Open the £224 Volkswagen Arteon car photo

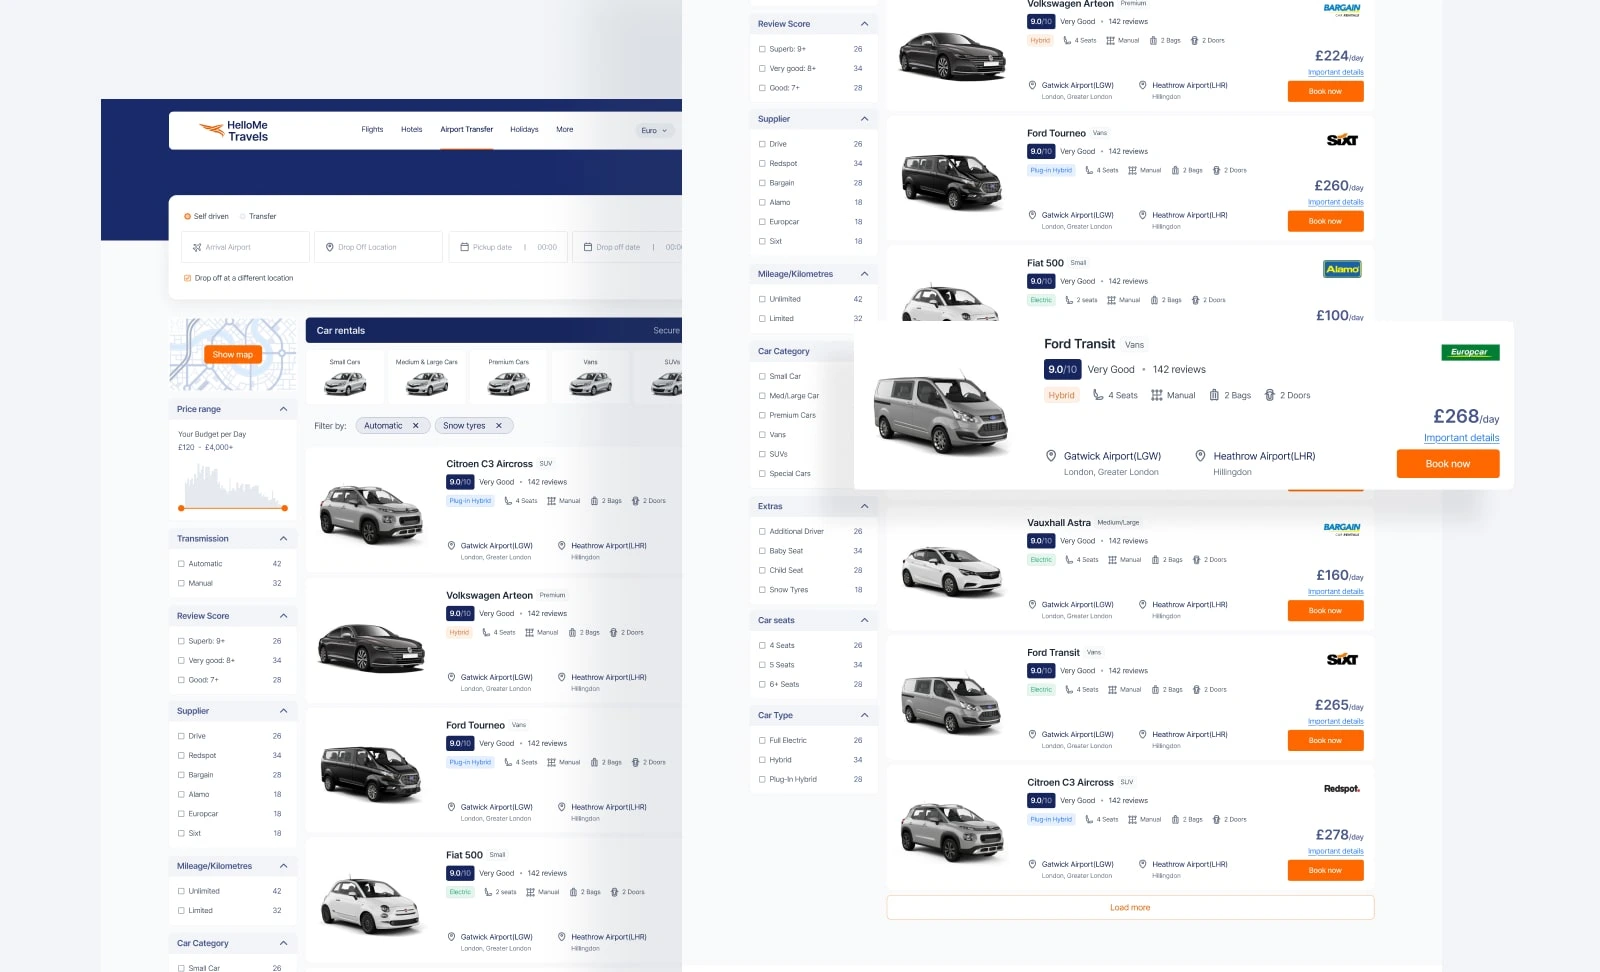951,55
